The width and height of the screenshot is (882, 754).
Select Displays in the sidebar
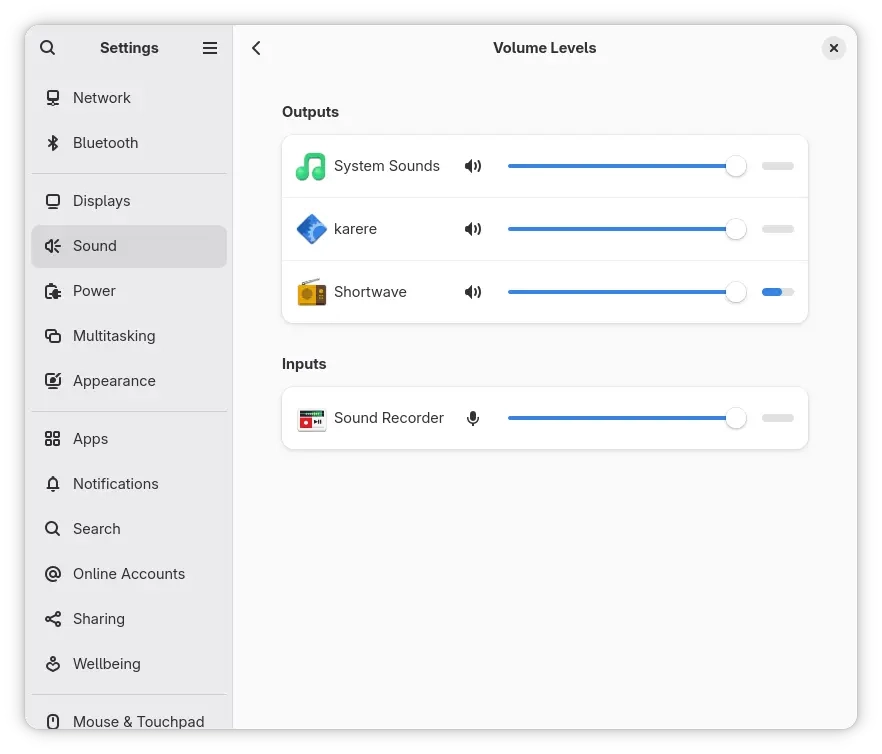pos(101,201)
